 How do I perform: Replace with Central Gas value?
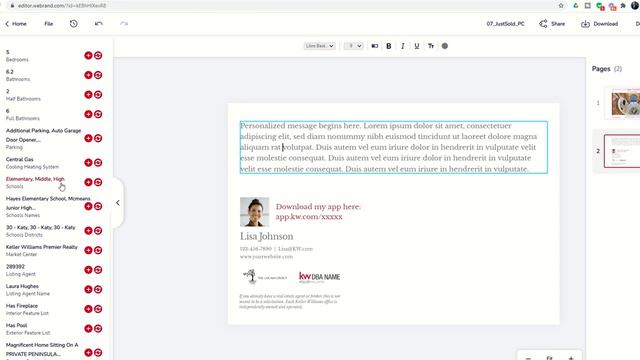[98, 162]
